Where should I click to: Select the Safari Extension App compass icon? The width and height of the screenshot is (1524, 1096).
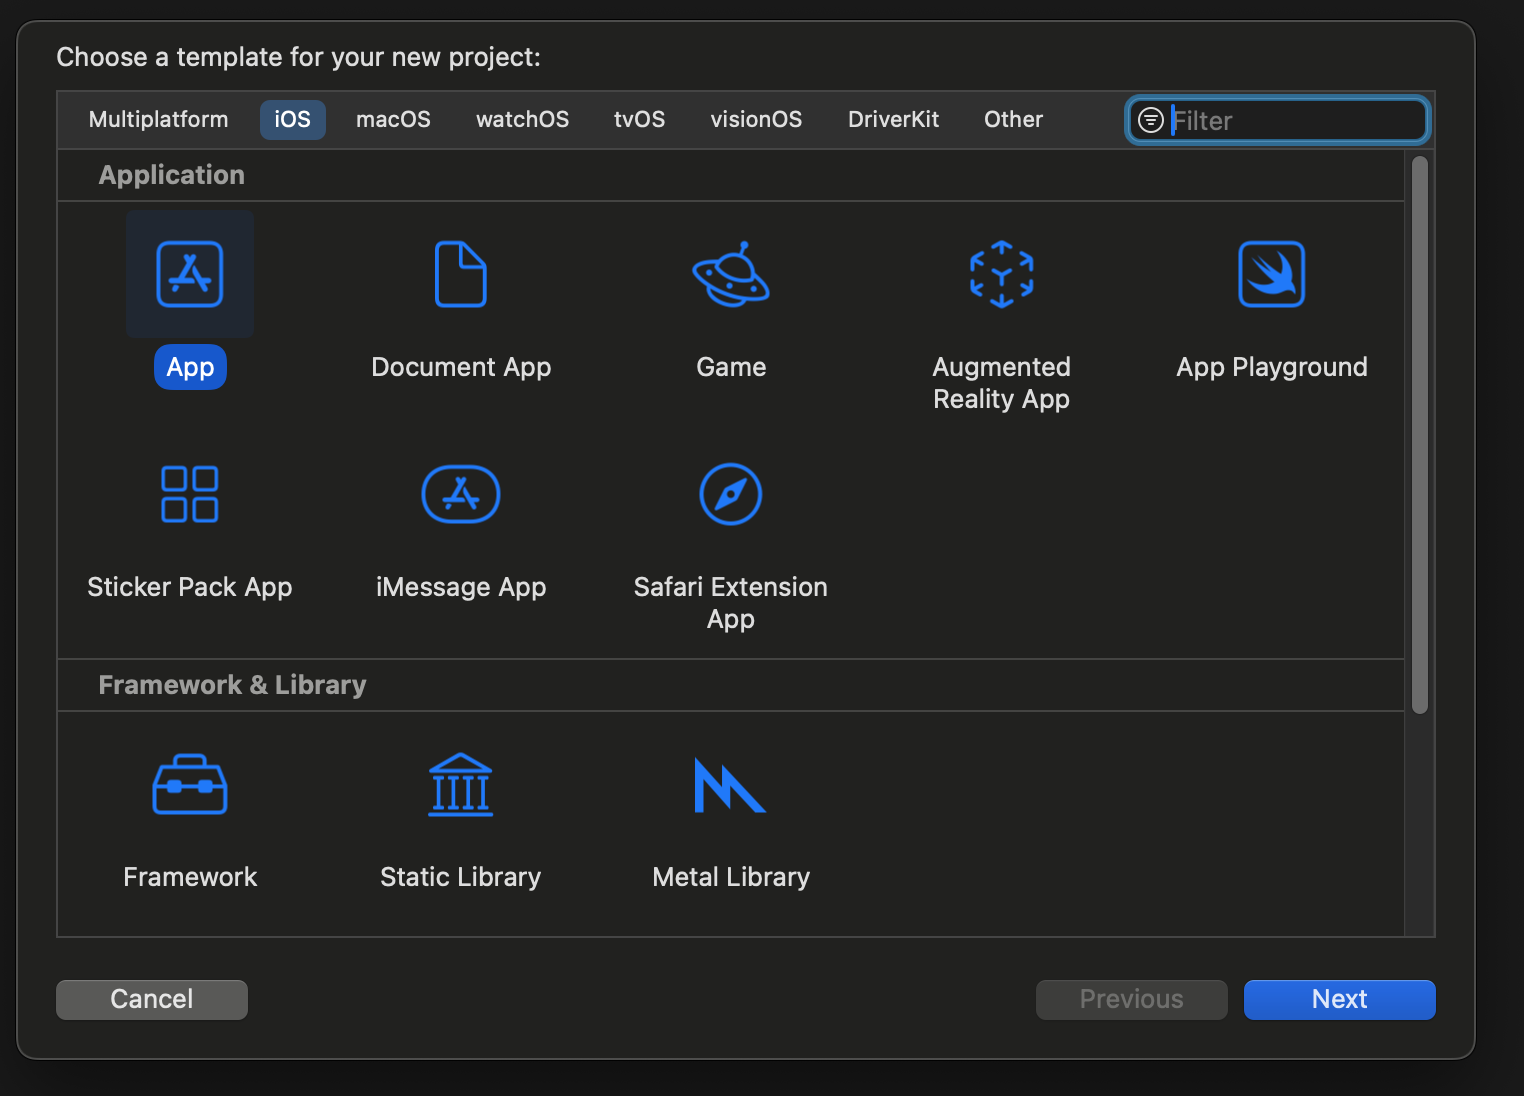731,494
